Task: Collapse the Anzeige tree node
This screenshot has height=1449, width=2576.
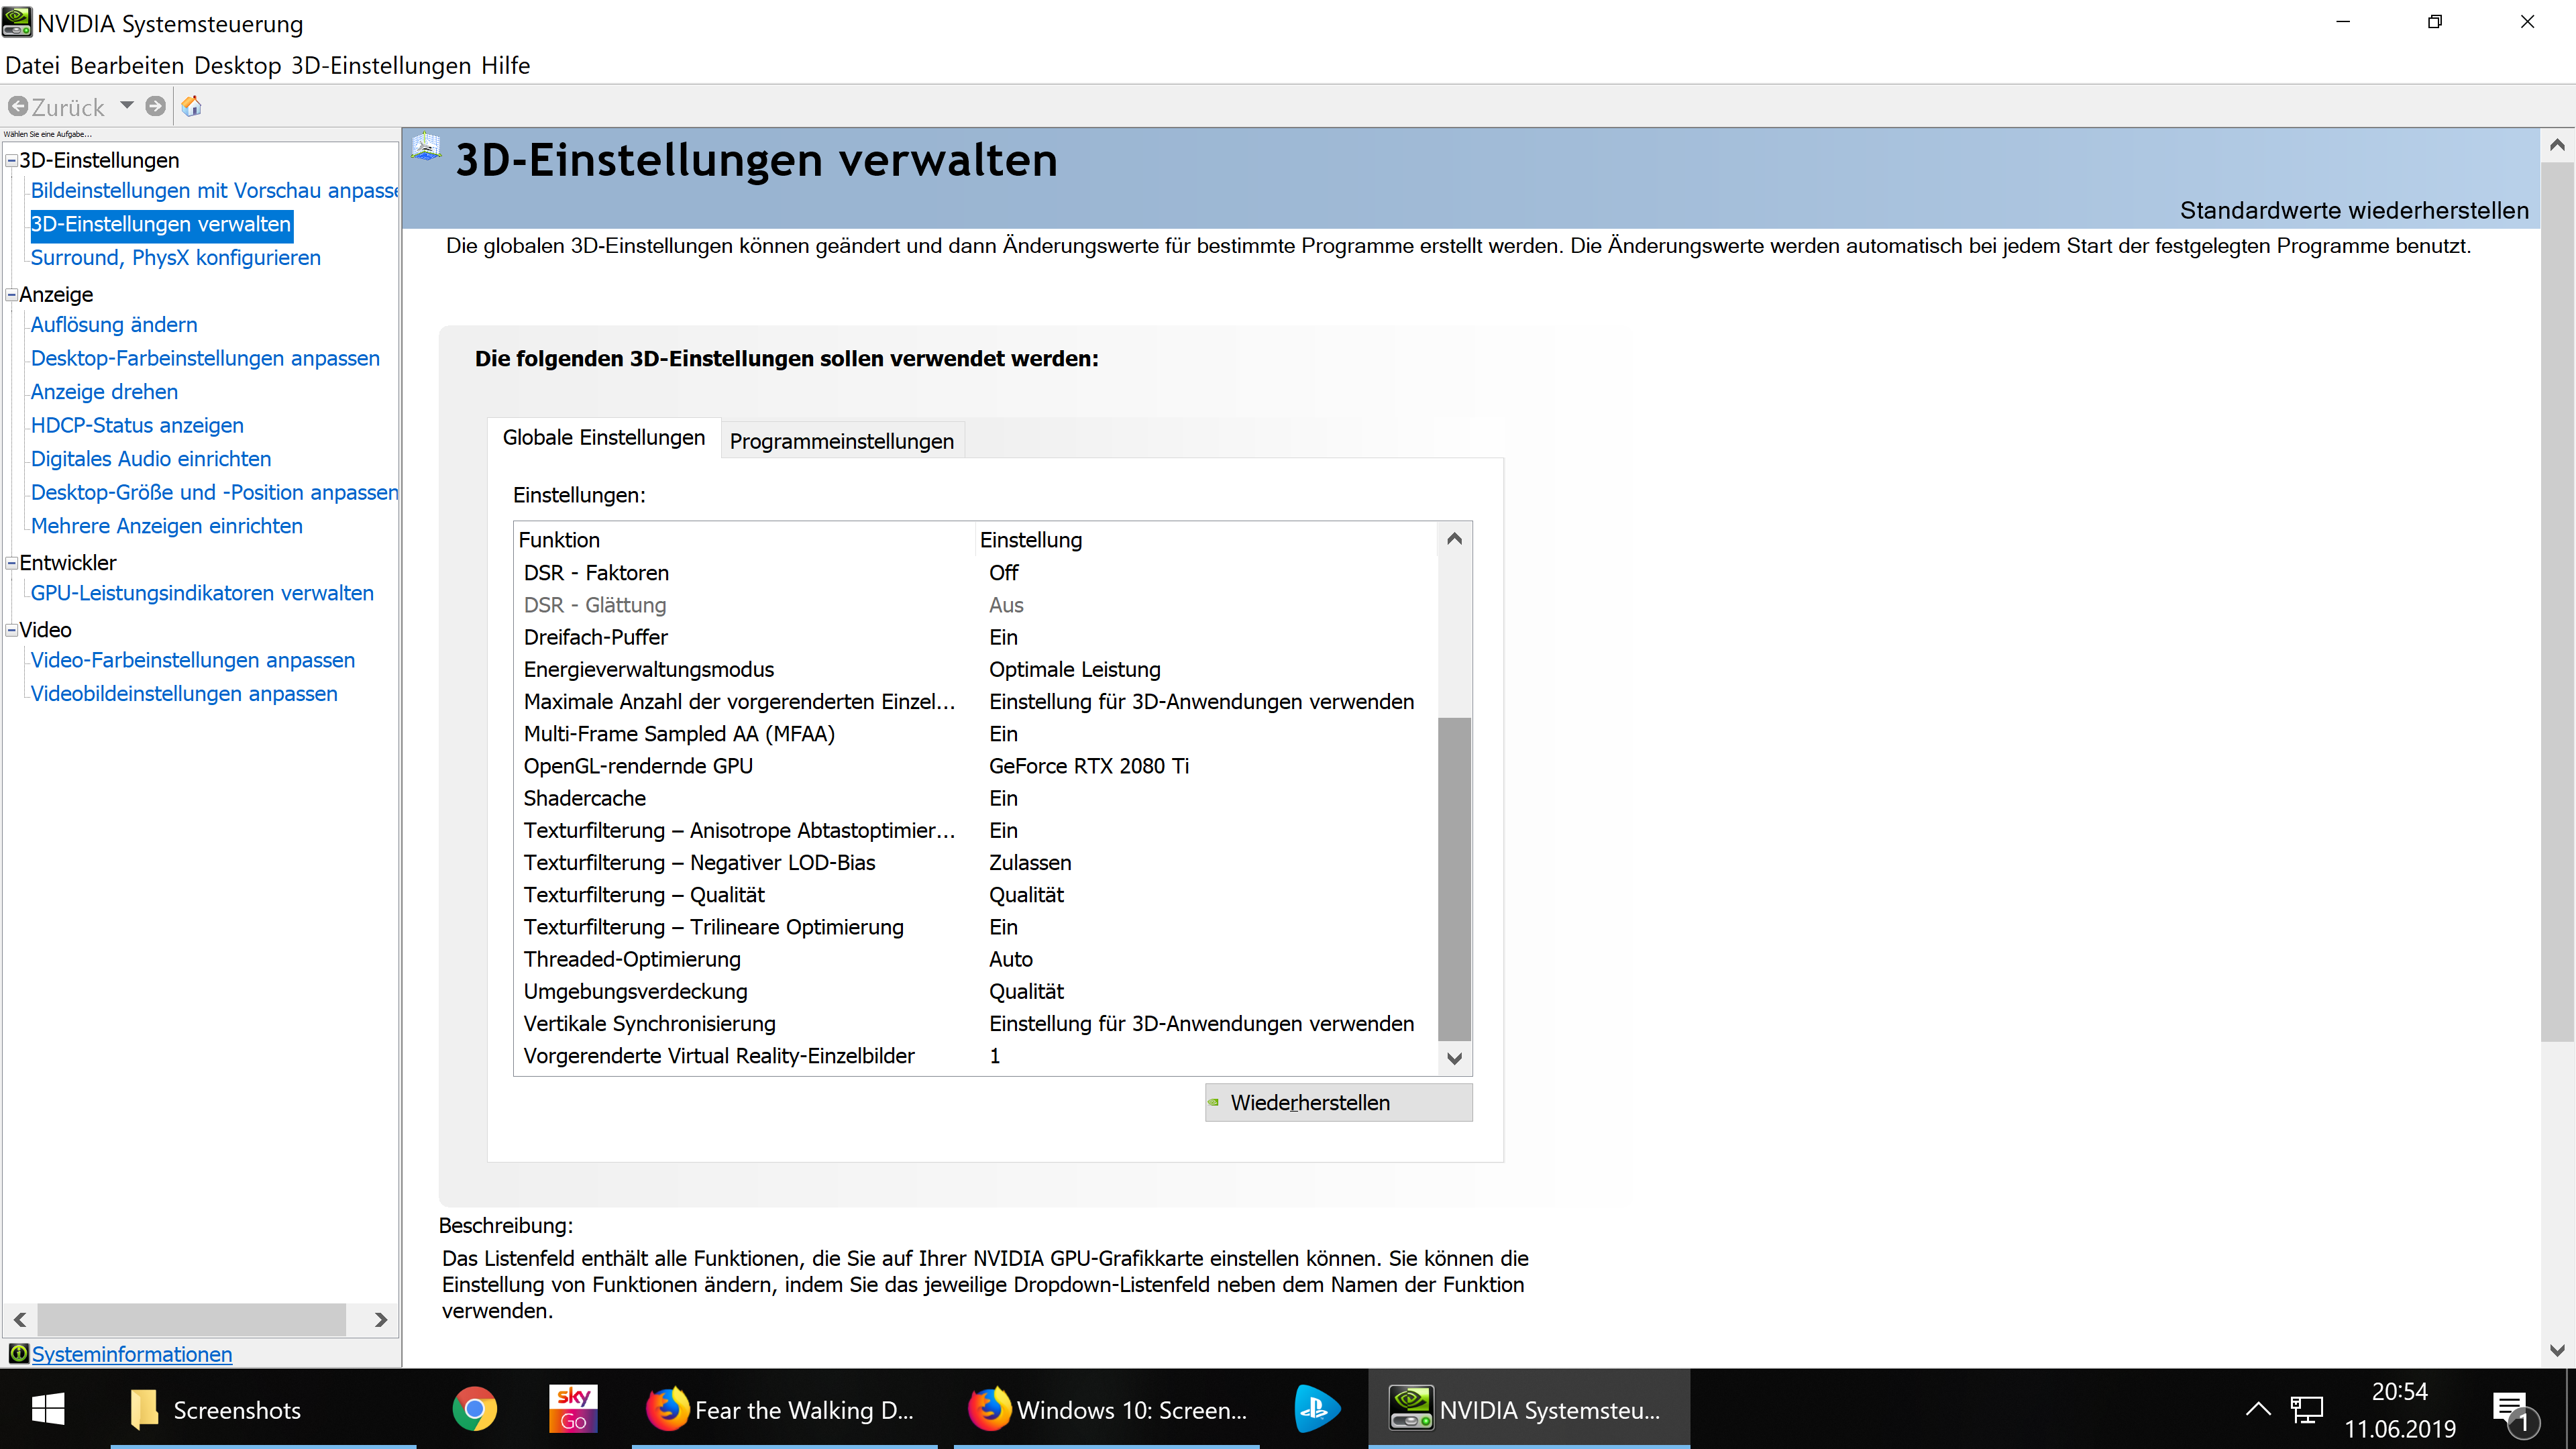Action: click(11, 294)
